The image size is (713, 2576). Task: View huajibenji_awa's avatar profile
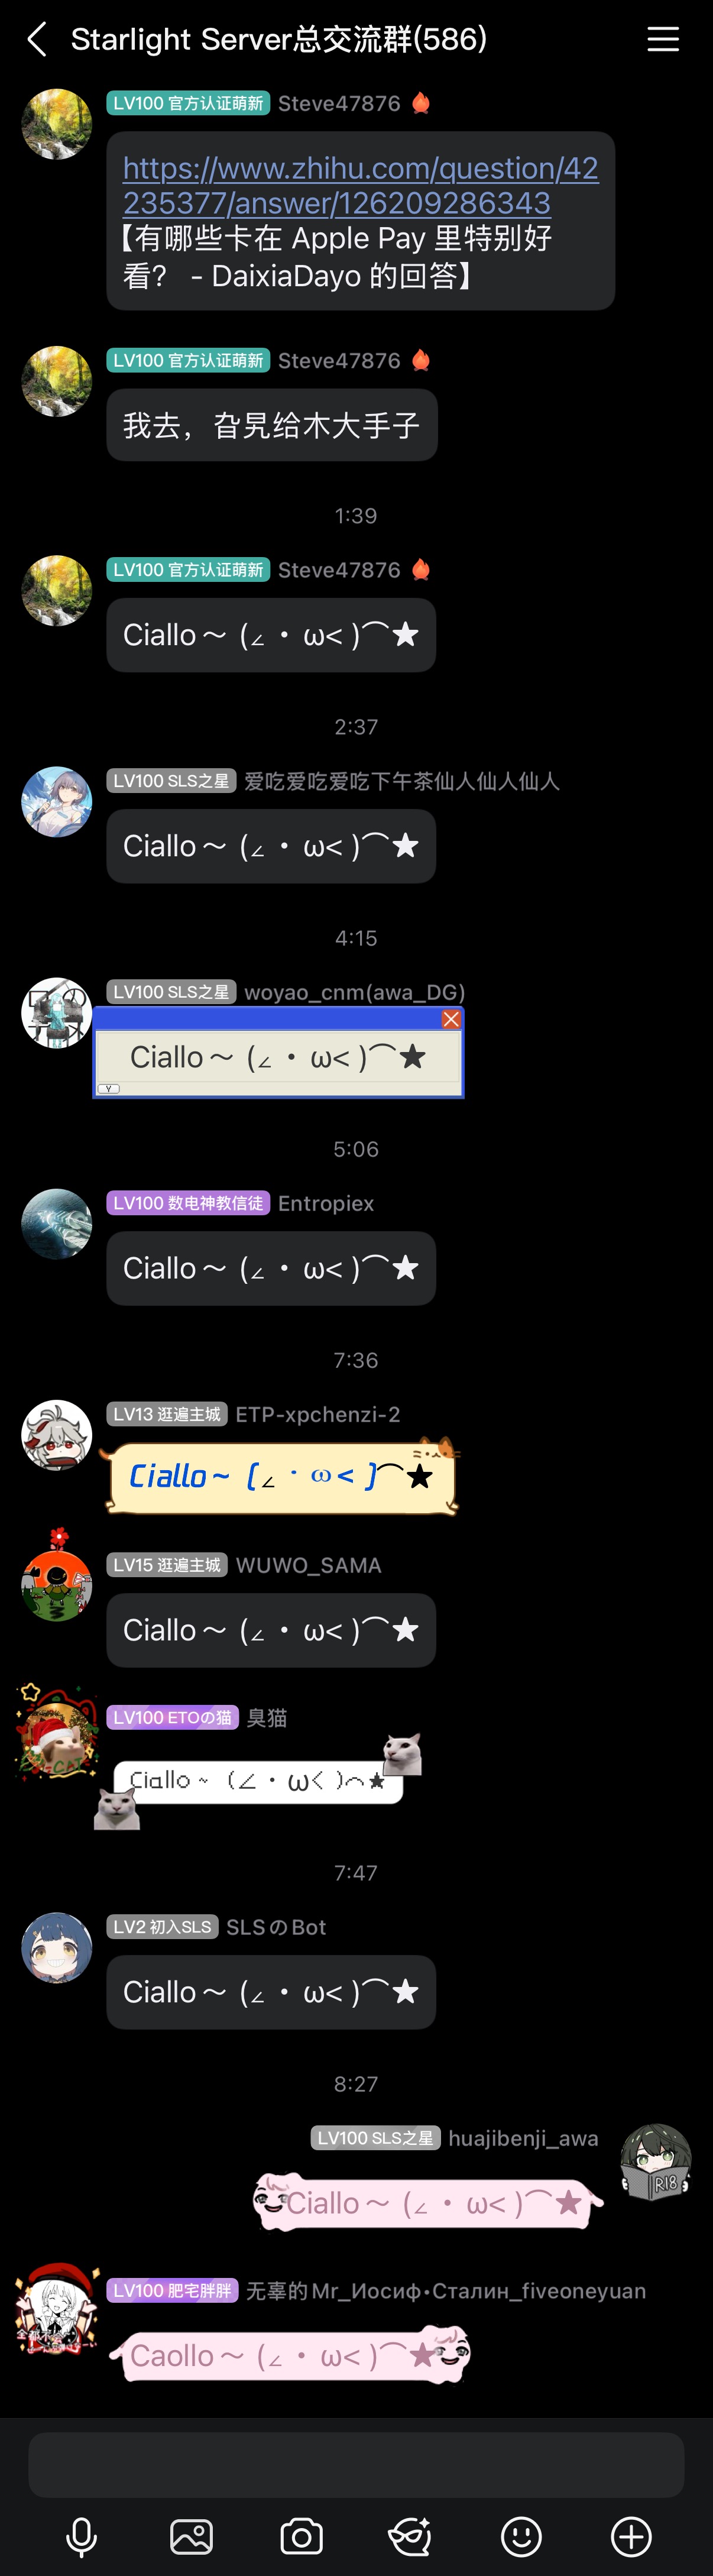point(656,2161)
